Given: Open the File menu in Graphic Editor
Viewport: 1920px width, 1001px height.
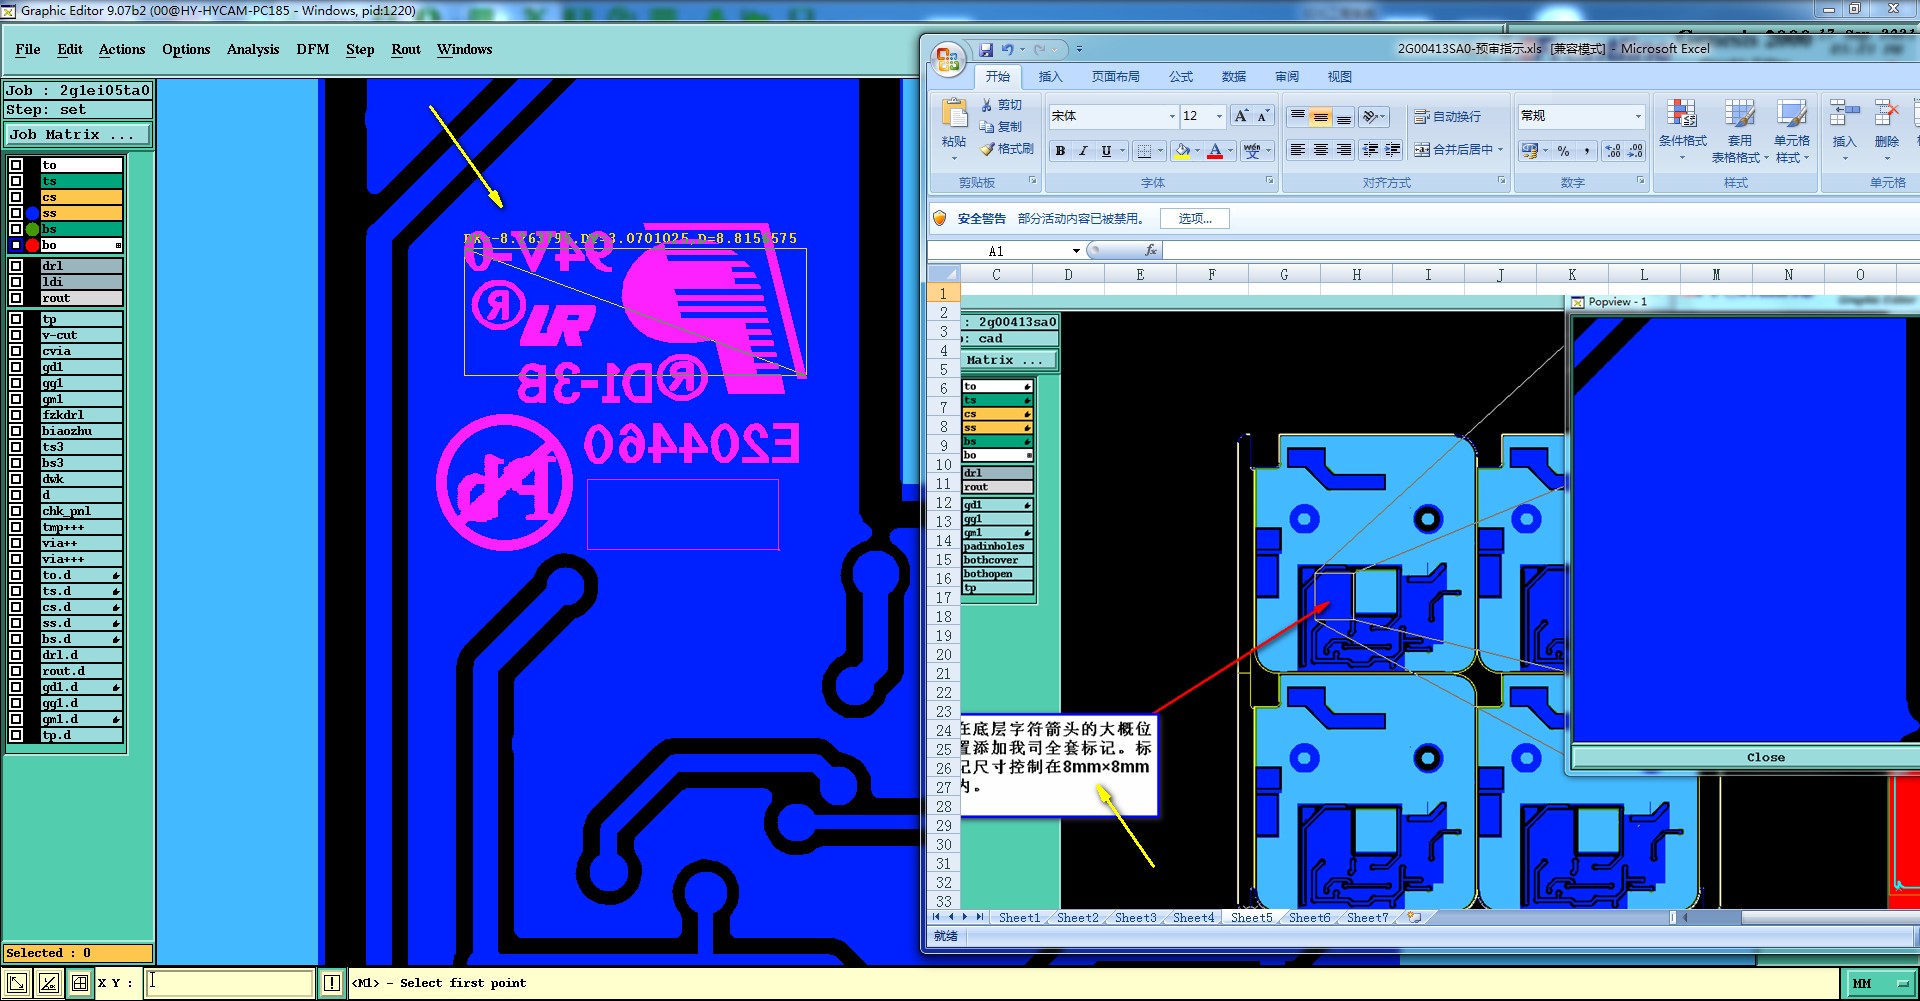Looking at the screenshot, I should pos(28,49).
